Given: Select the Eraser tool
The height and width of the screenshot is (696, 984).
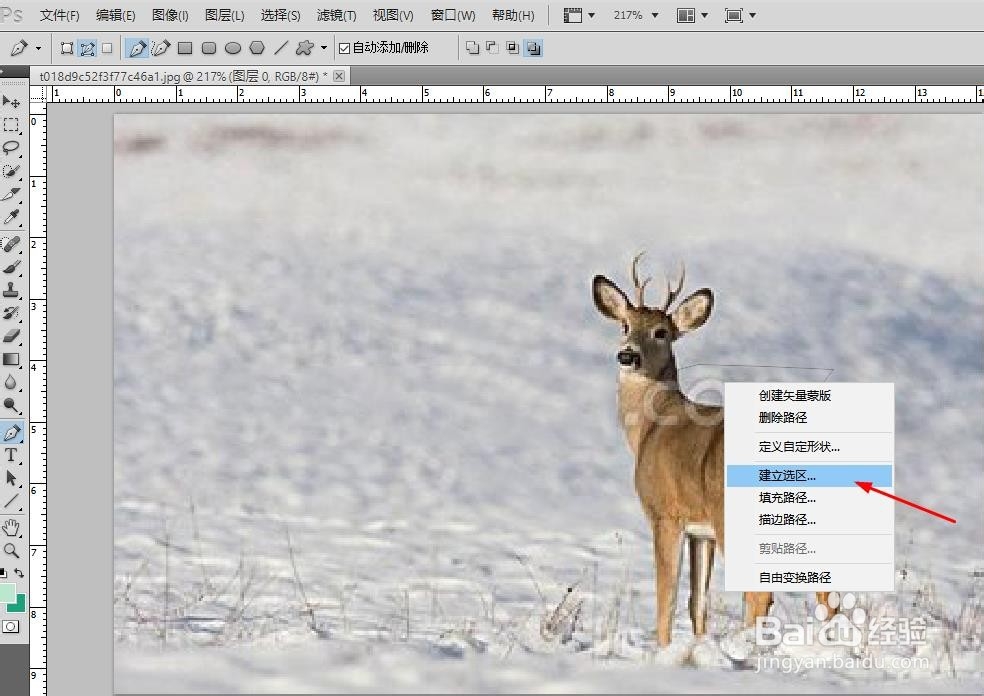Looking at the screenshot, I should pyautogui.click(x=11, y=336).
